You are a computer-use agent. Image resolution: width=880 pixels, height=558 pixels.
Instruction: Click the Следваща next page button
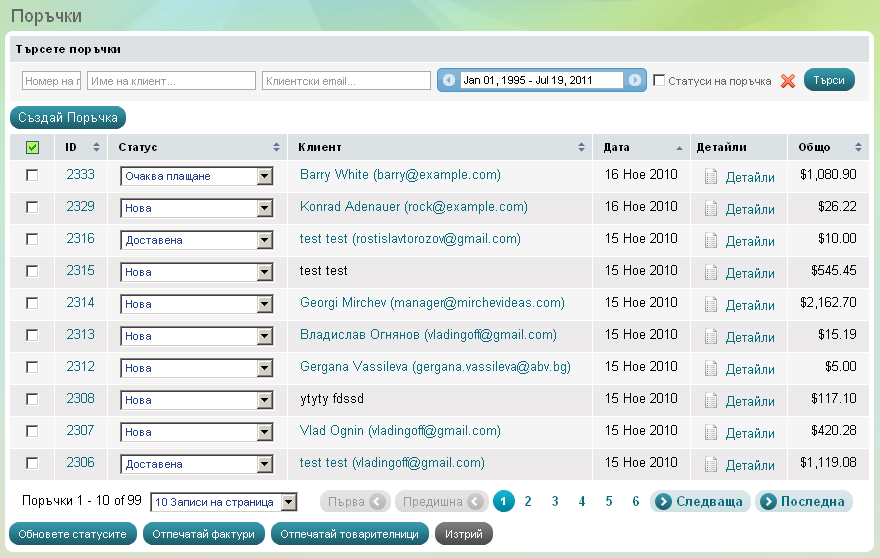(700, 502)
